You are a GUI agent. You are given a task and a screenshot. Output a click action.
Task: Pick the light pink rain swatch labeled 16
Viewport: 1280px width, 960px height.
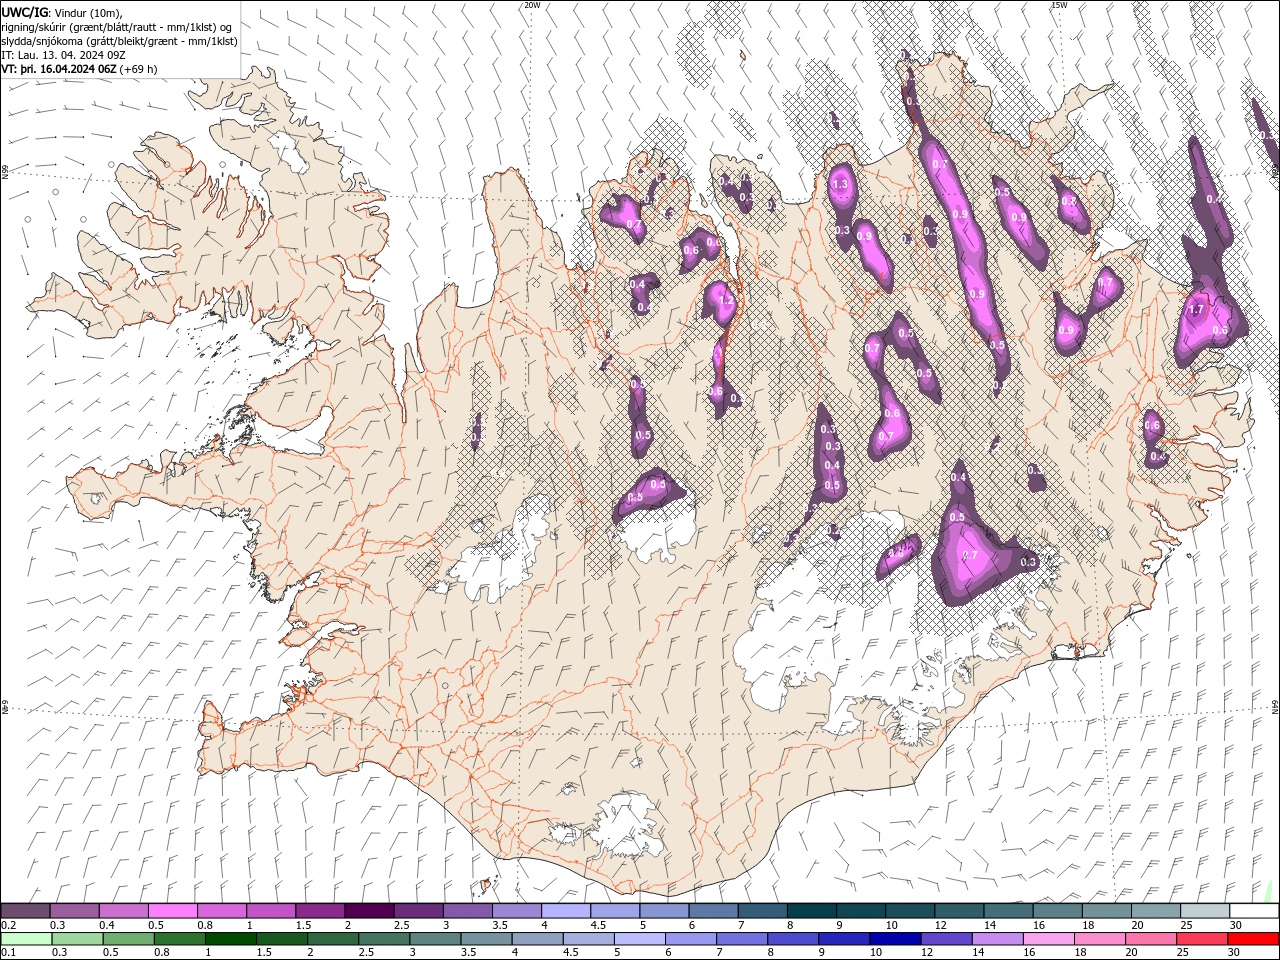coord(1048,939)
